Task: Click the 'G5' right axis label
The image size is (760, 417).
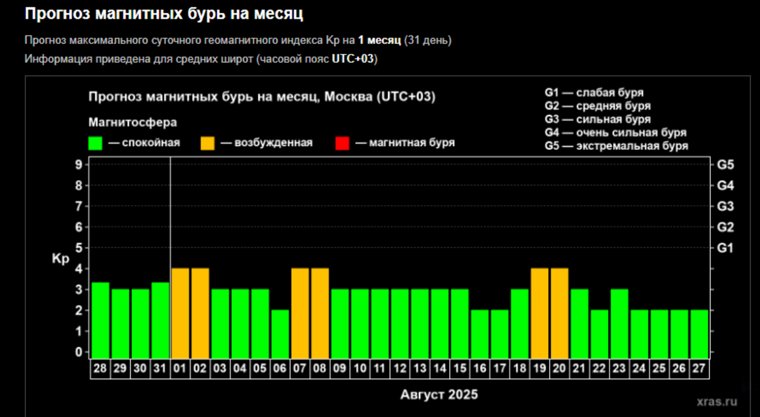Action: (725, 165)
